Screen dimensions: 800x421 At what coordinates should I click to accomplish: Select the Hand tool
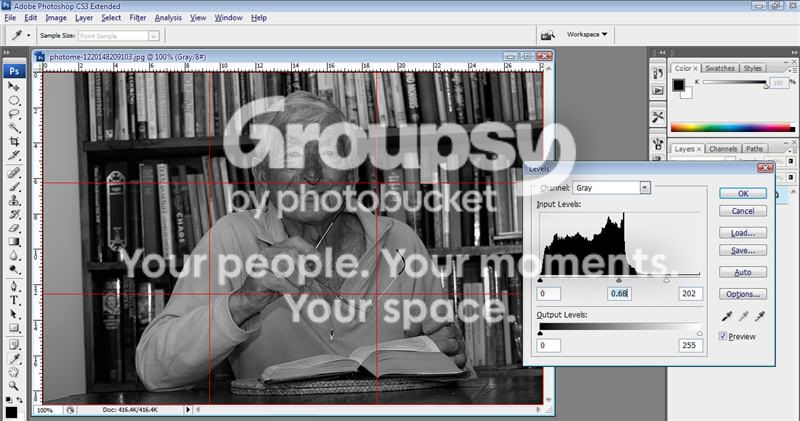14,372
